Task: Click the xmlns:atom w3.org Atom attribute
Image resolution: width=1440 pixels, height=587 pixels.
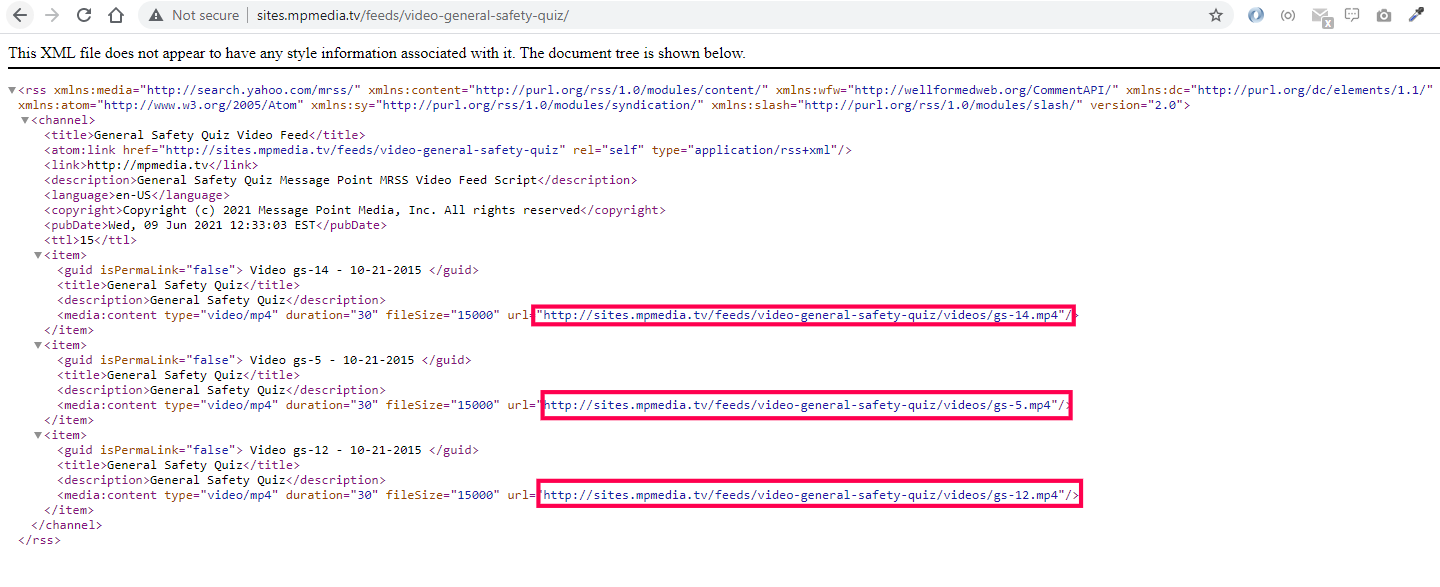Action: pyautogui.click(x=160, y=105)
